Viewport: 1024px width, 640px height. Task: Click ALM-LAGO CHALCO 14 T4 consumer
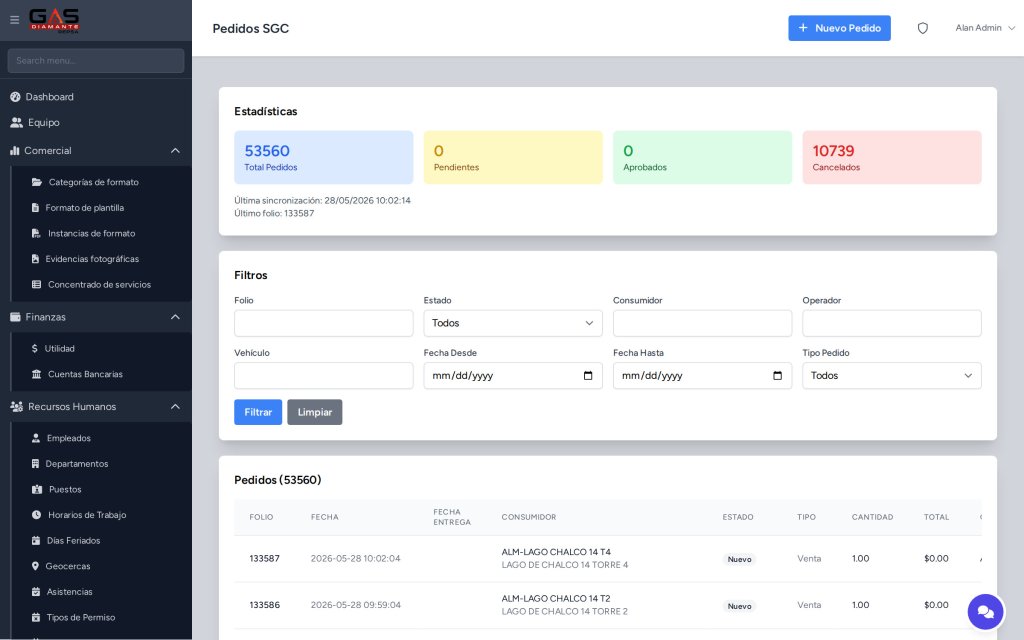click(x=556, y=552)
